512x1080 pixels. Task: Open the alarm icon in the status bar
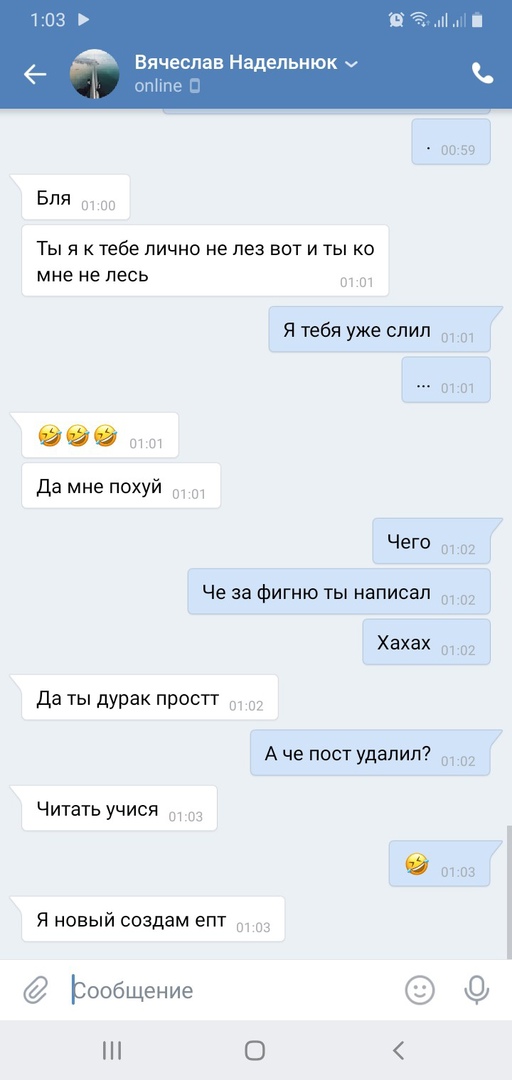point(396,20)
